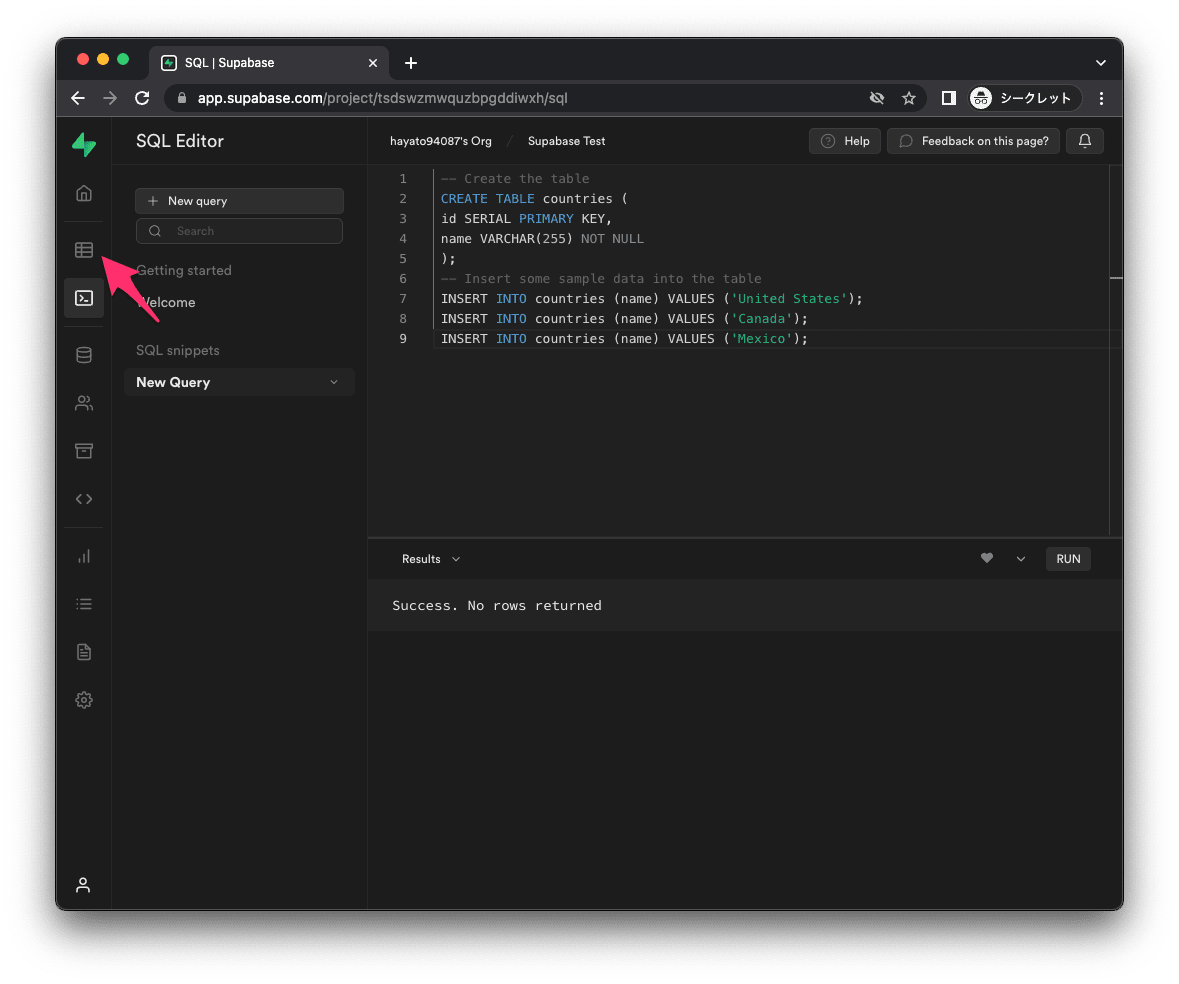
Task: Open the Home icon in sidebar
Action: pos(84,193)
